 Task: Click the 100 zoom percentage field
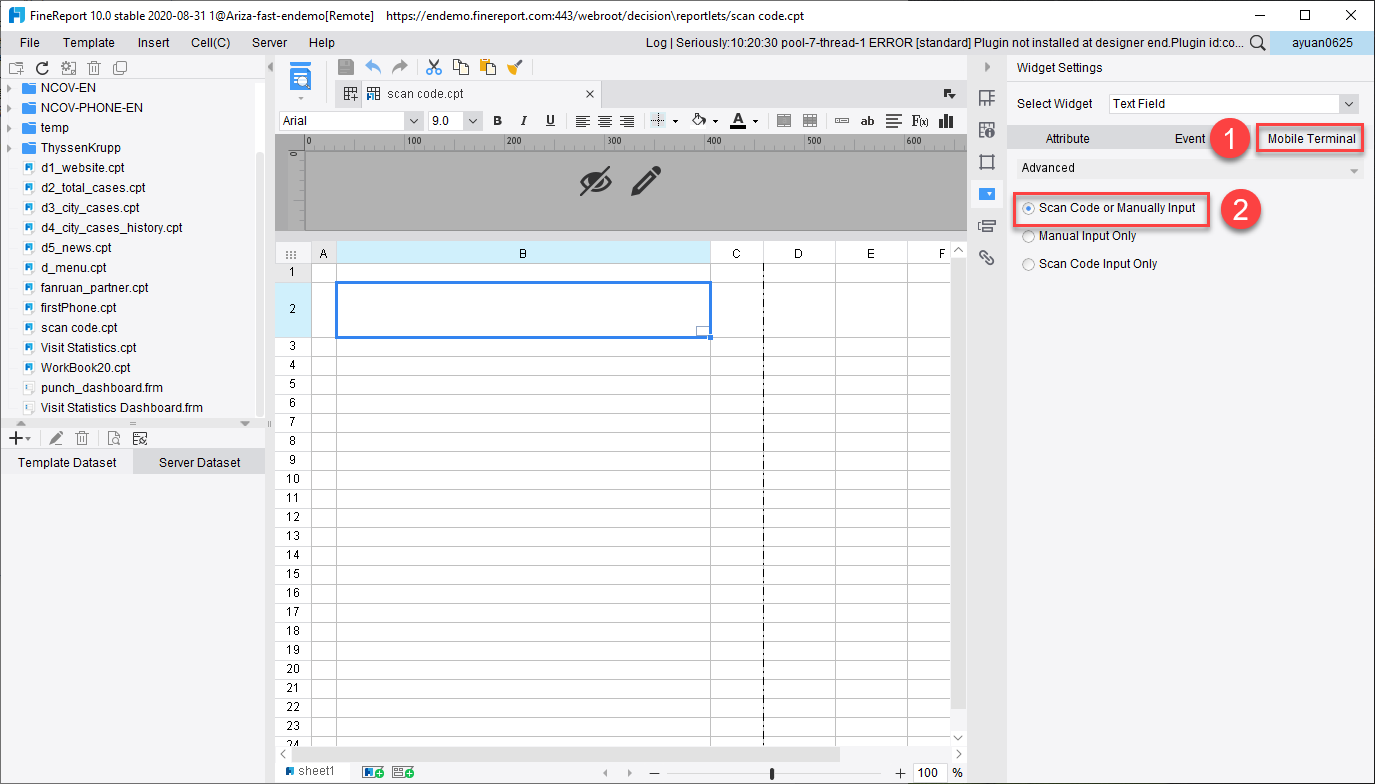[929, 773]
